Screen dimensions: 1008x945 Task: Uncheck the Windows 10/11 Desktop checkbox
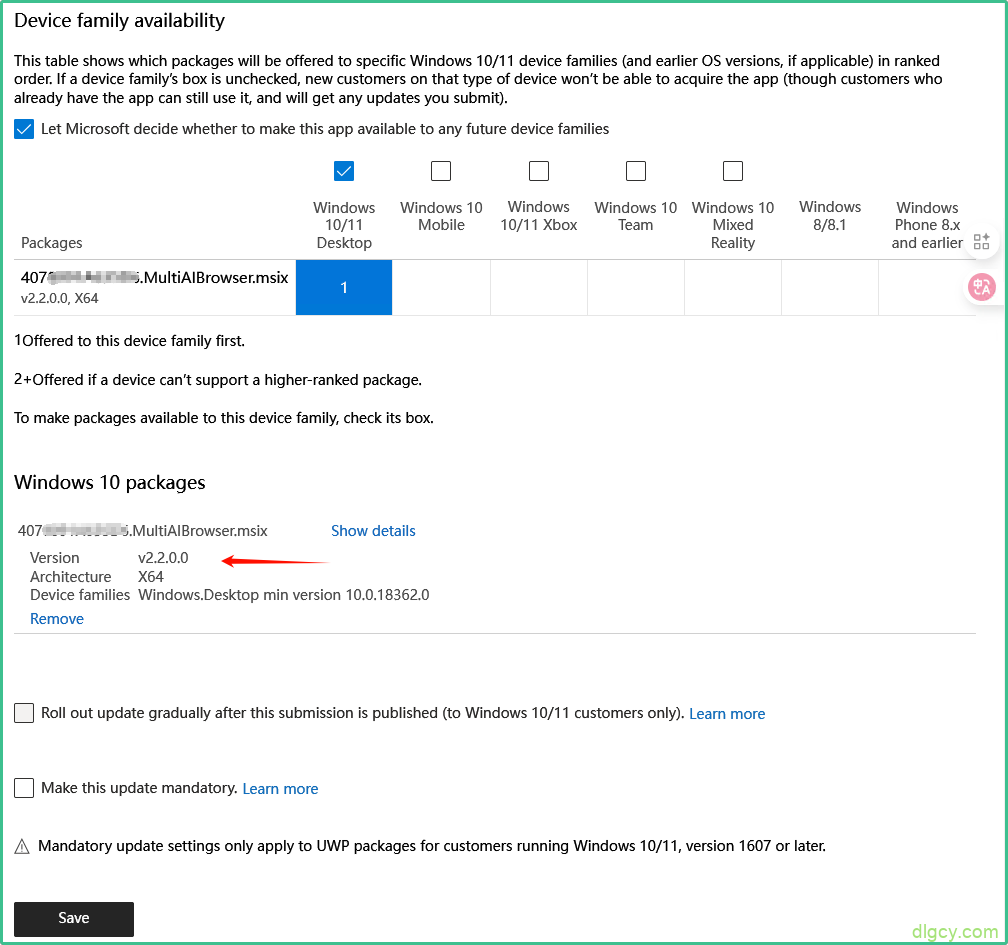(344, 171)
